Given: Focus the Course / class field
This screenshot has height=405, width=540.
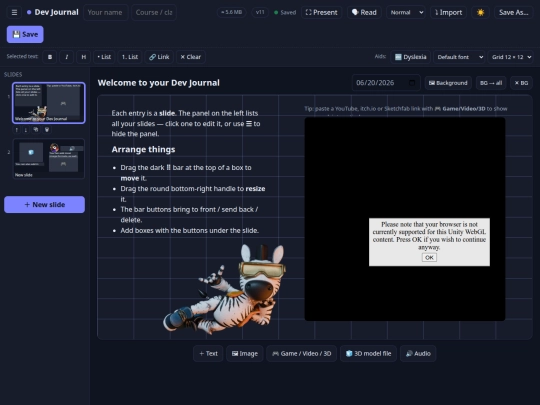Looking at the screenshot, I should [x=154, y=12].
